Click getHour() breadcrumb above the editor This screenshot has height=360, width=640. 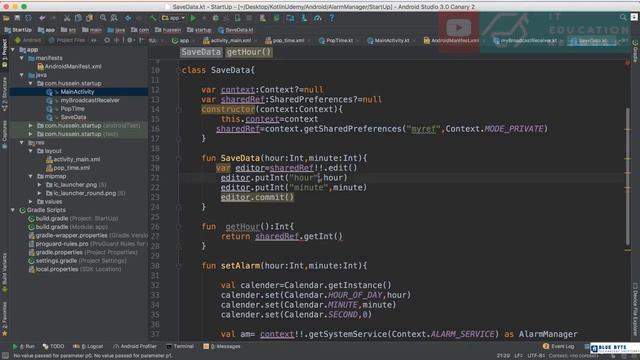point(249,52)
